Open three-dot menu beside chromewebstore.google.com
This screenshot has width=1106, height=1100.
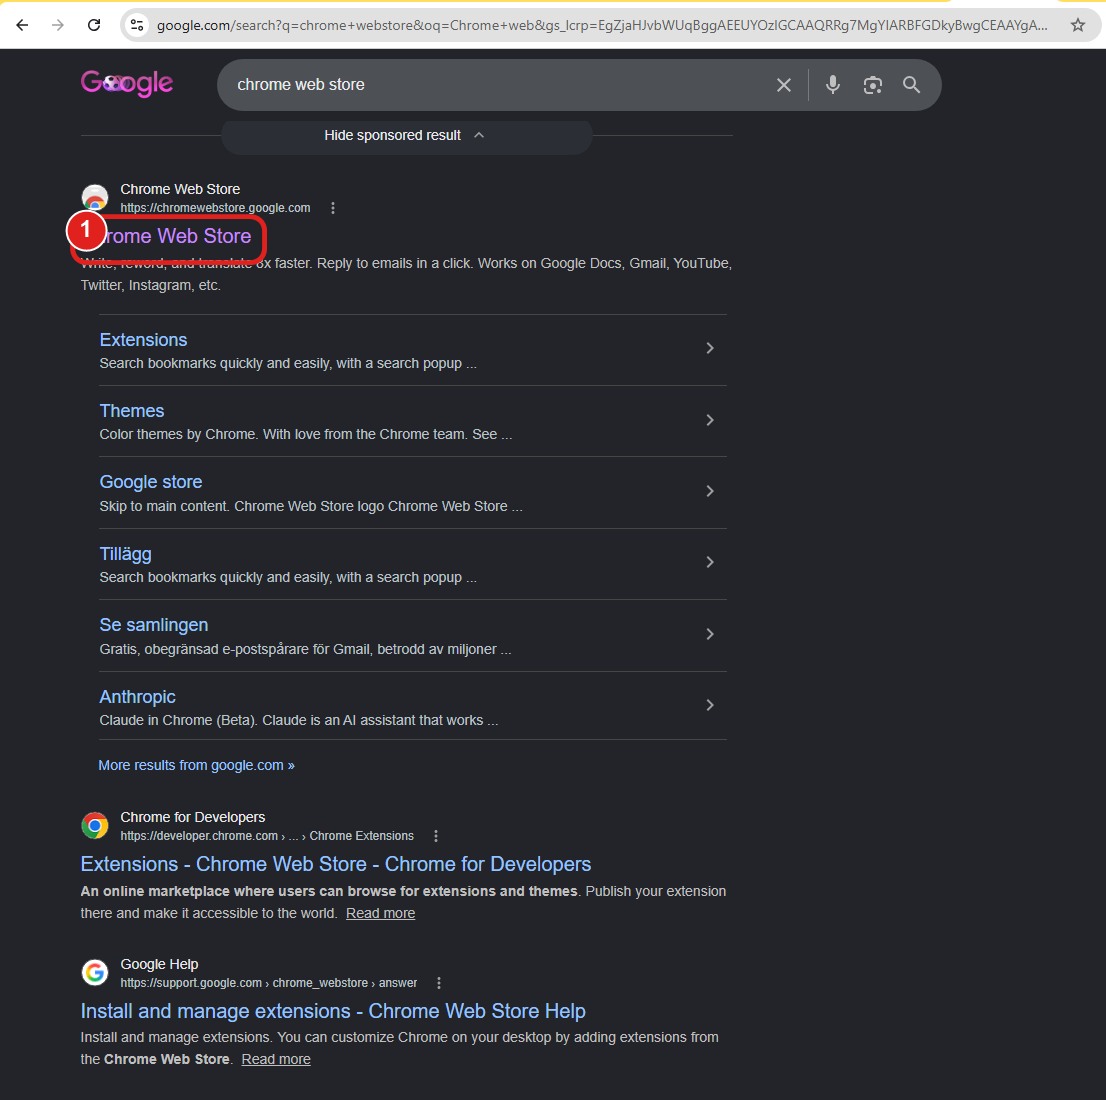333,208
